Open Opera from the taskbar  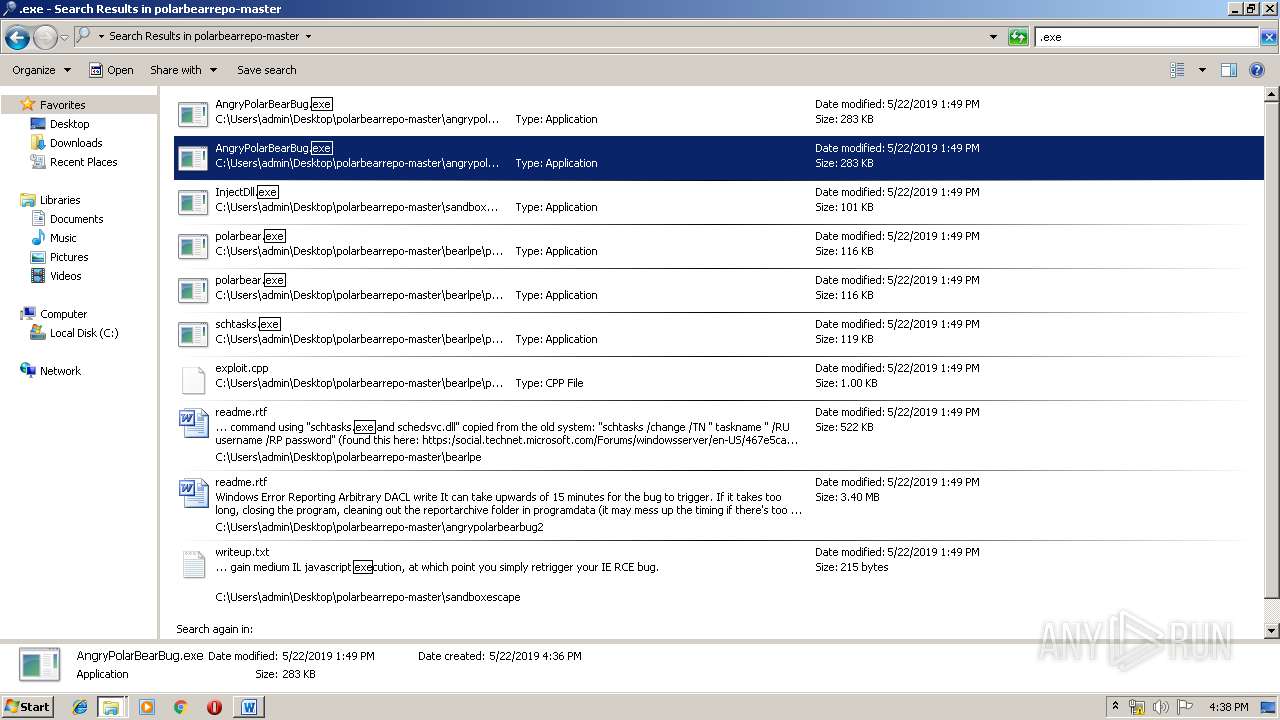point(214,707)
